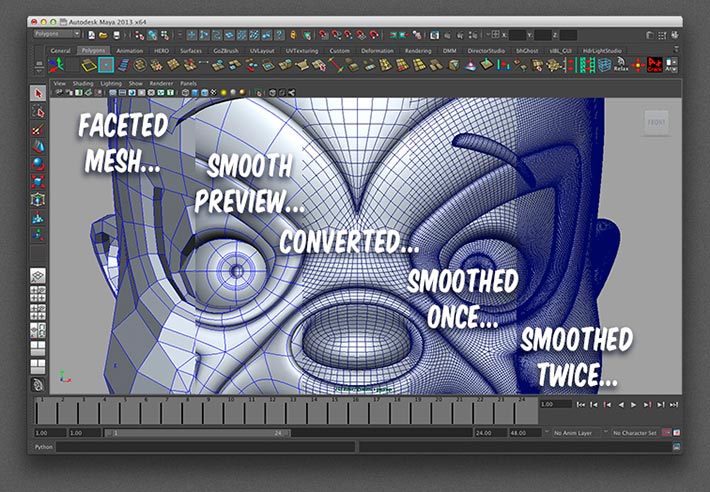Select the arrow Select tool in toolbox

tap(39, 94)
